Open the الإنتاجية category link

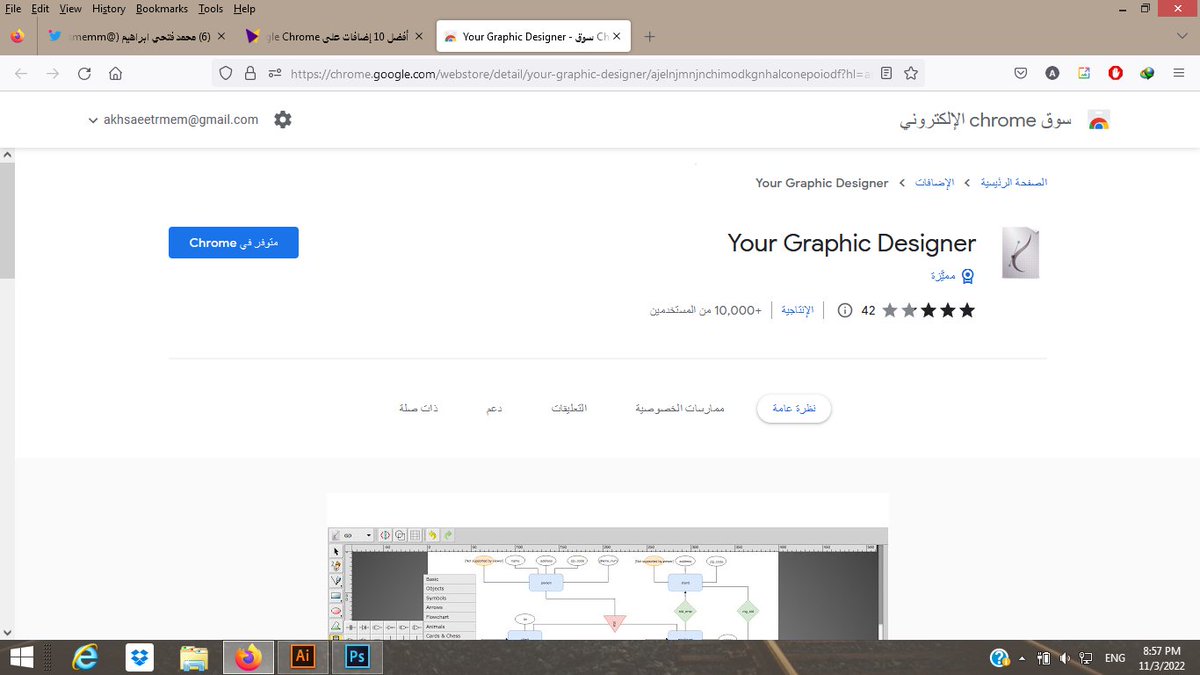[x=796, y=310]
